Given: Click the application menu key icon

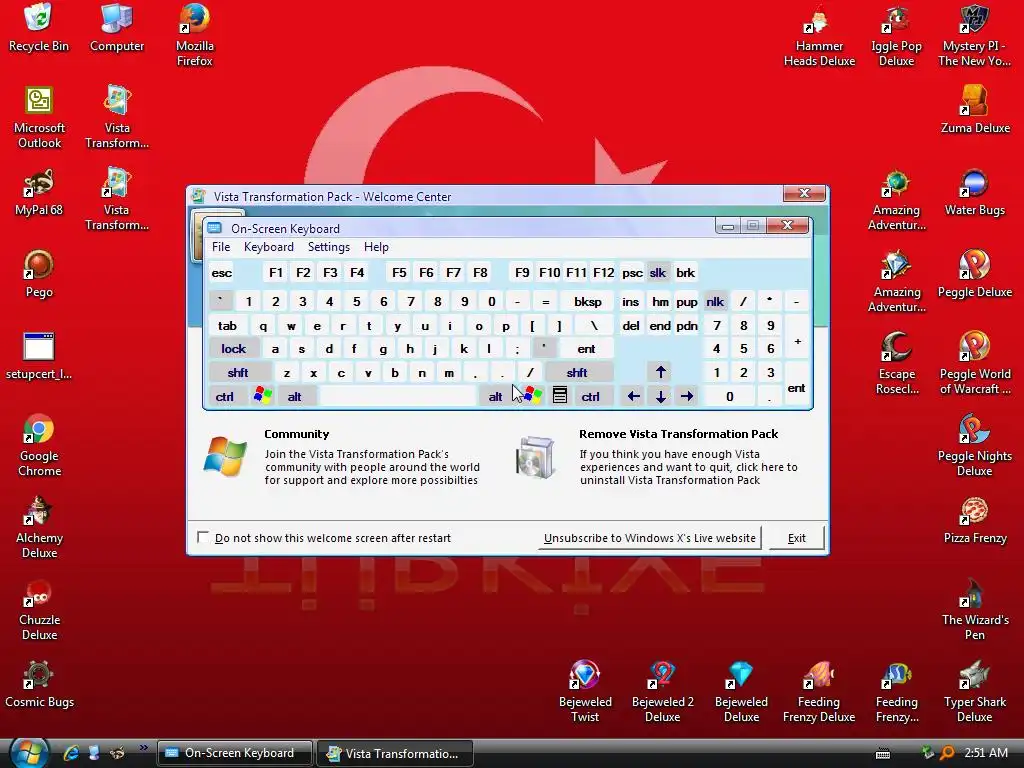Looking at the screenshot, I should (x=560, y=396).
